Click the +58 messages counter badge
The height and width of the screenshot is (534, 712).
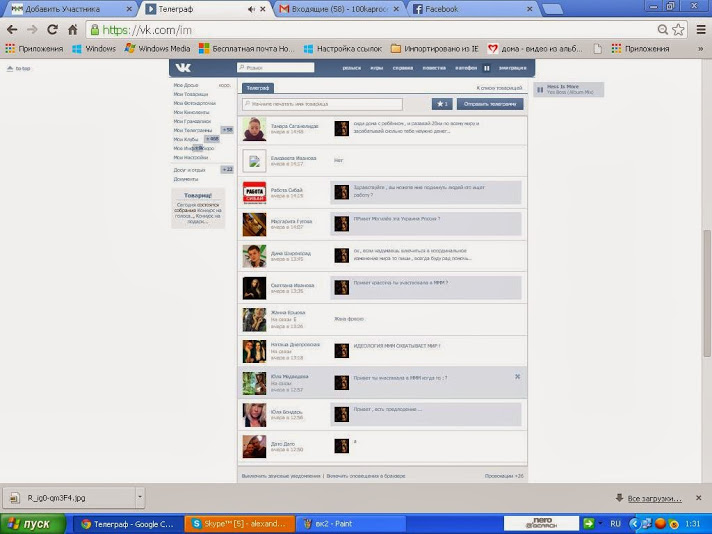pyautogui.click(x=227, y=130)
